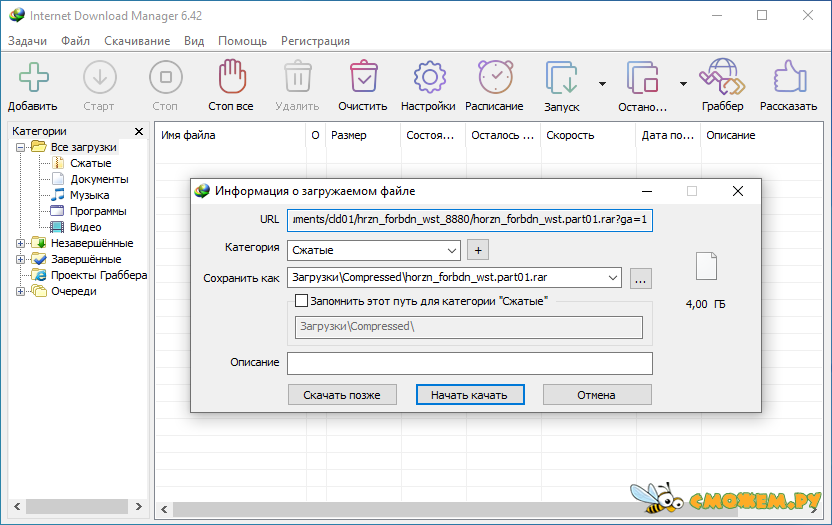832x525 pixels.
Task: Click the categories panel scroll right arrow
Action: click(x=138, y=506)
